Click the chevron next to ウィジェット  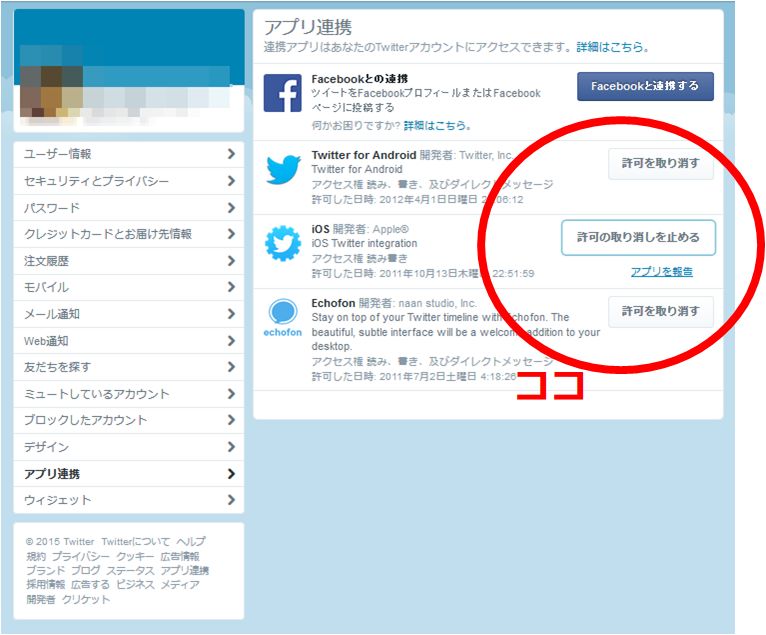(x=232, y=500)
